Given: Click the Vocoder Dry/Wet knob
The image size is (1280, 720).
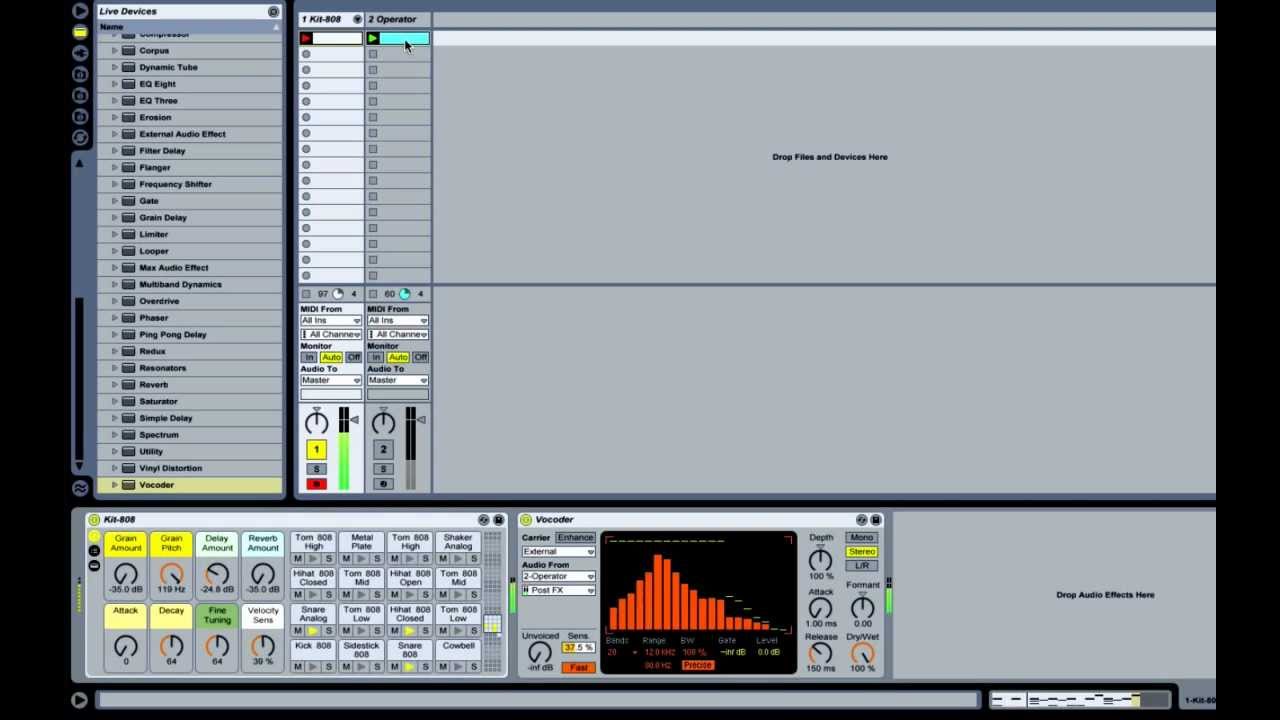Looking at the screenshot, I should pos(862,655).
